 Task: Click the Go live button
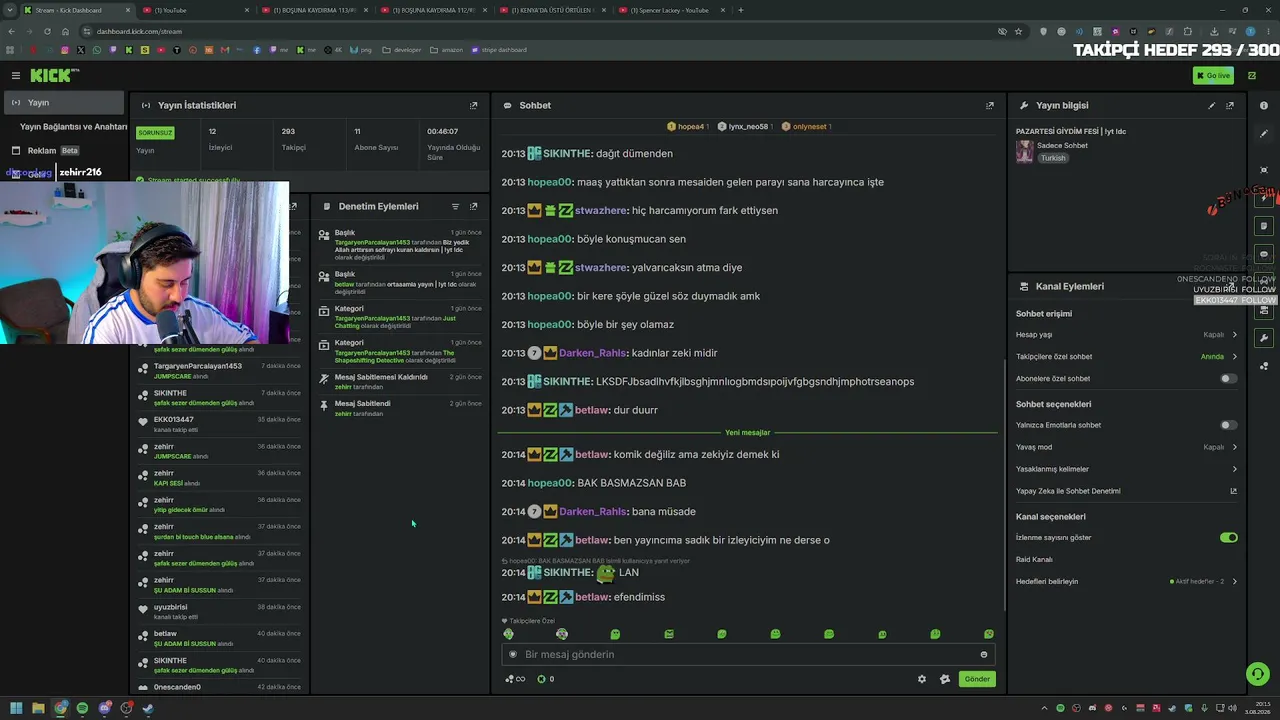[1213, 75]
